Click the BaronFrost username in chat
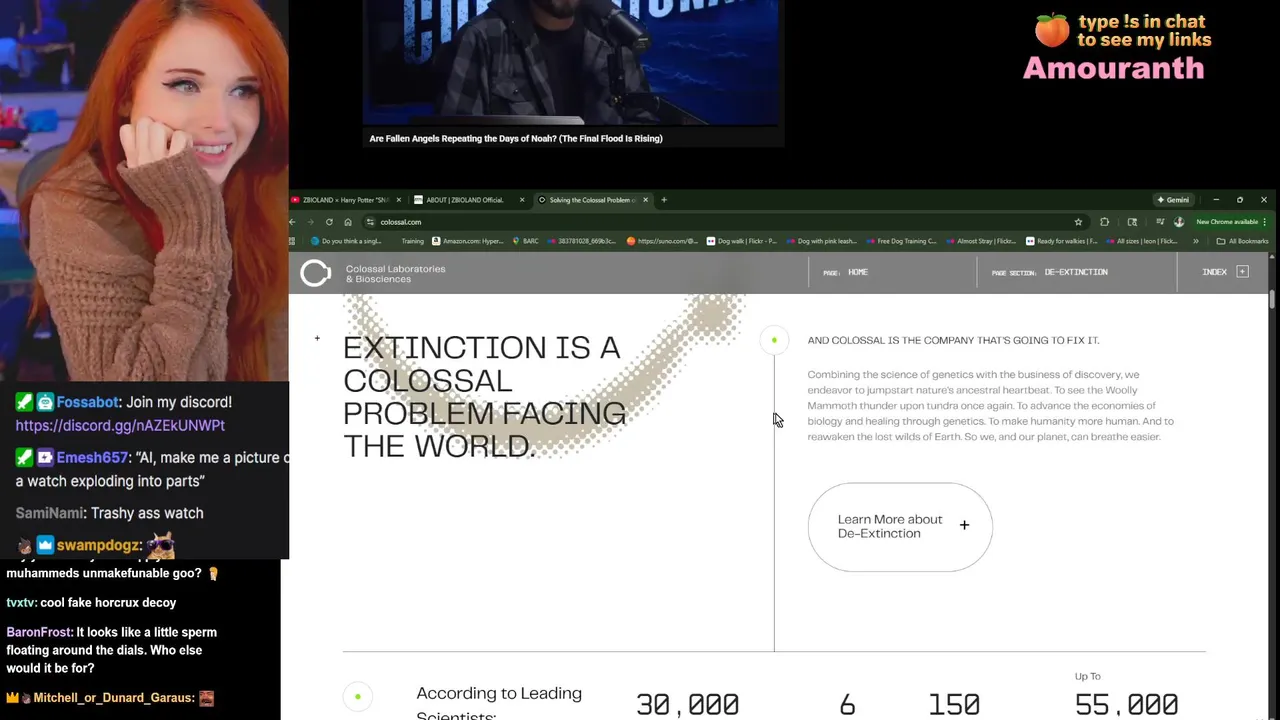This screenshot has height=720, width=1280. pos(37,632)
